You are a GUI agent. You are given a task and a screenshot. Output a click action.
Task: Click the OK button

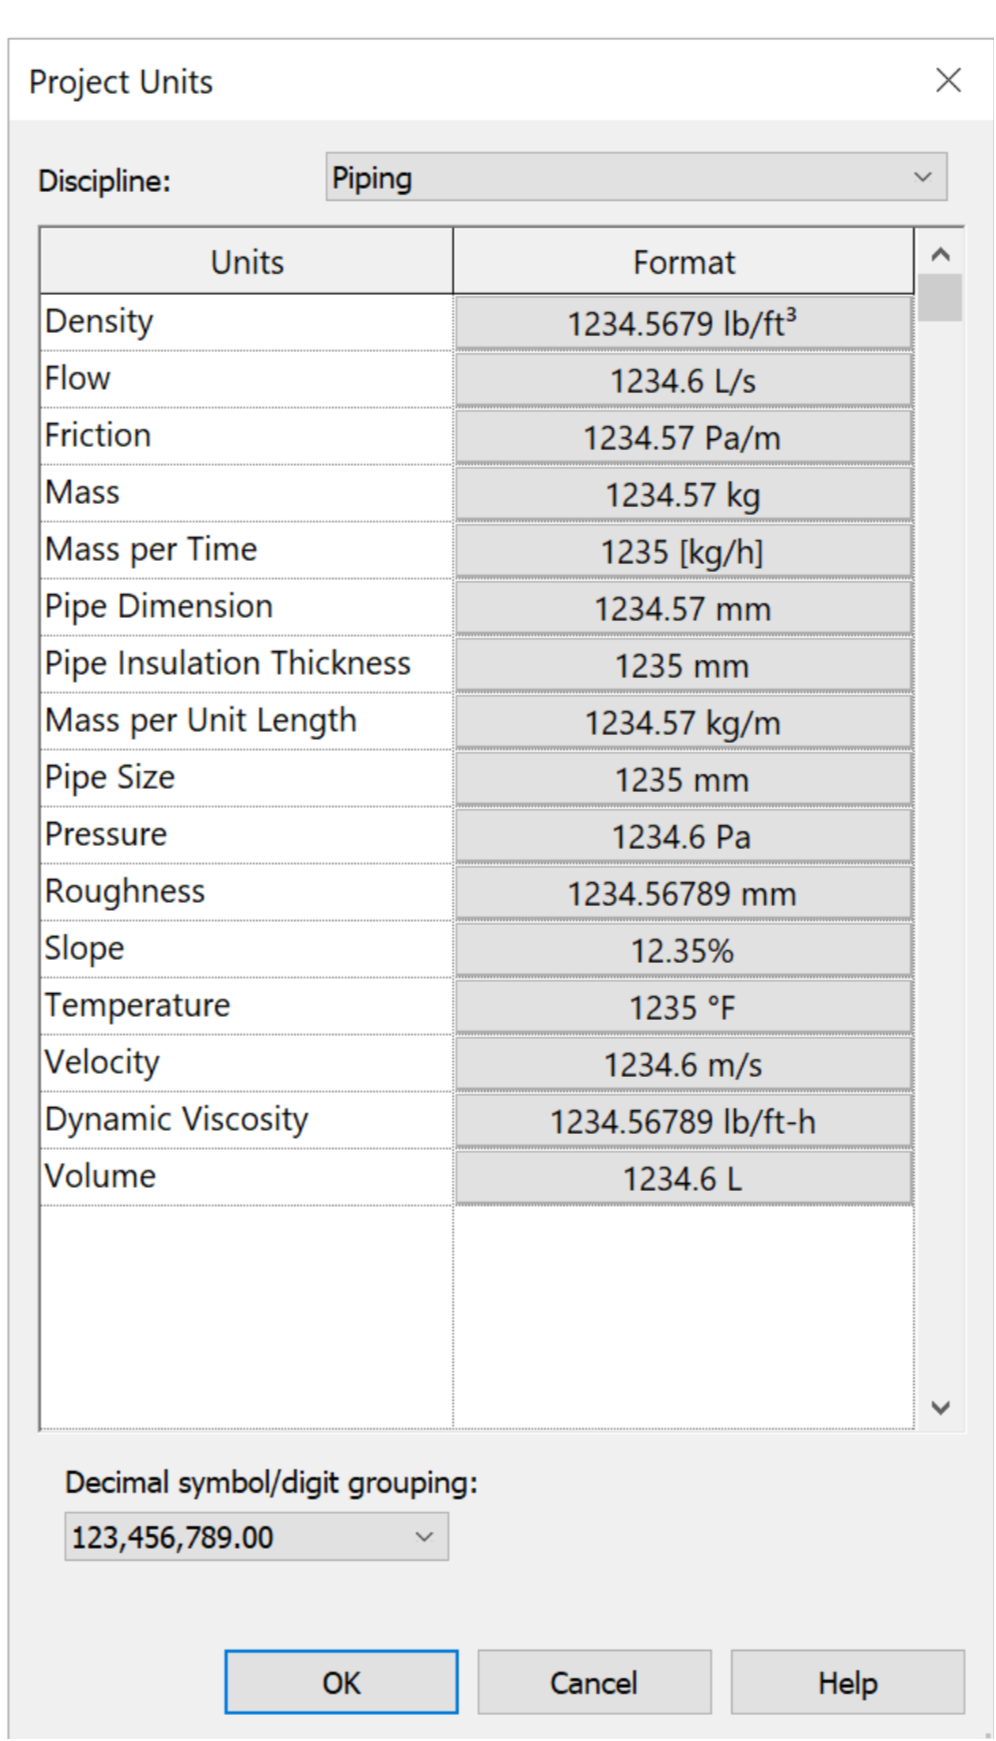point(341,1683)
